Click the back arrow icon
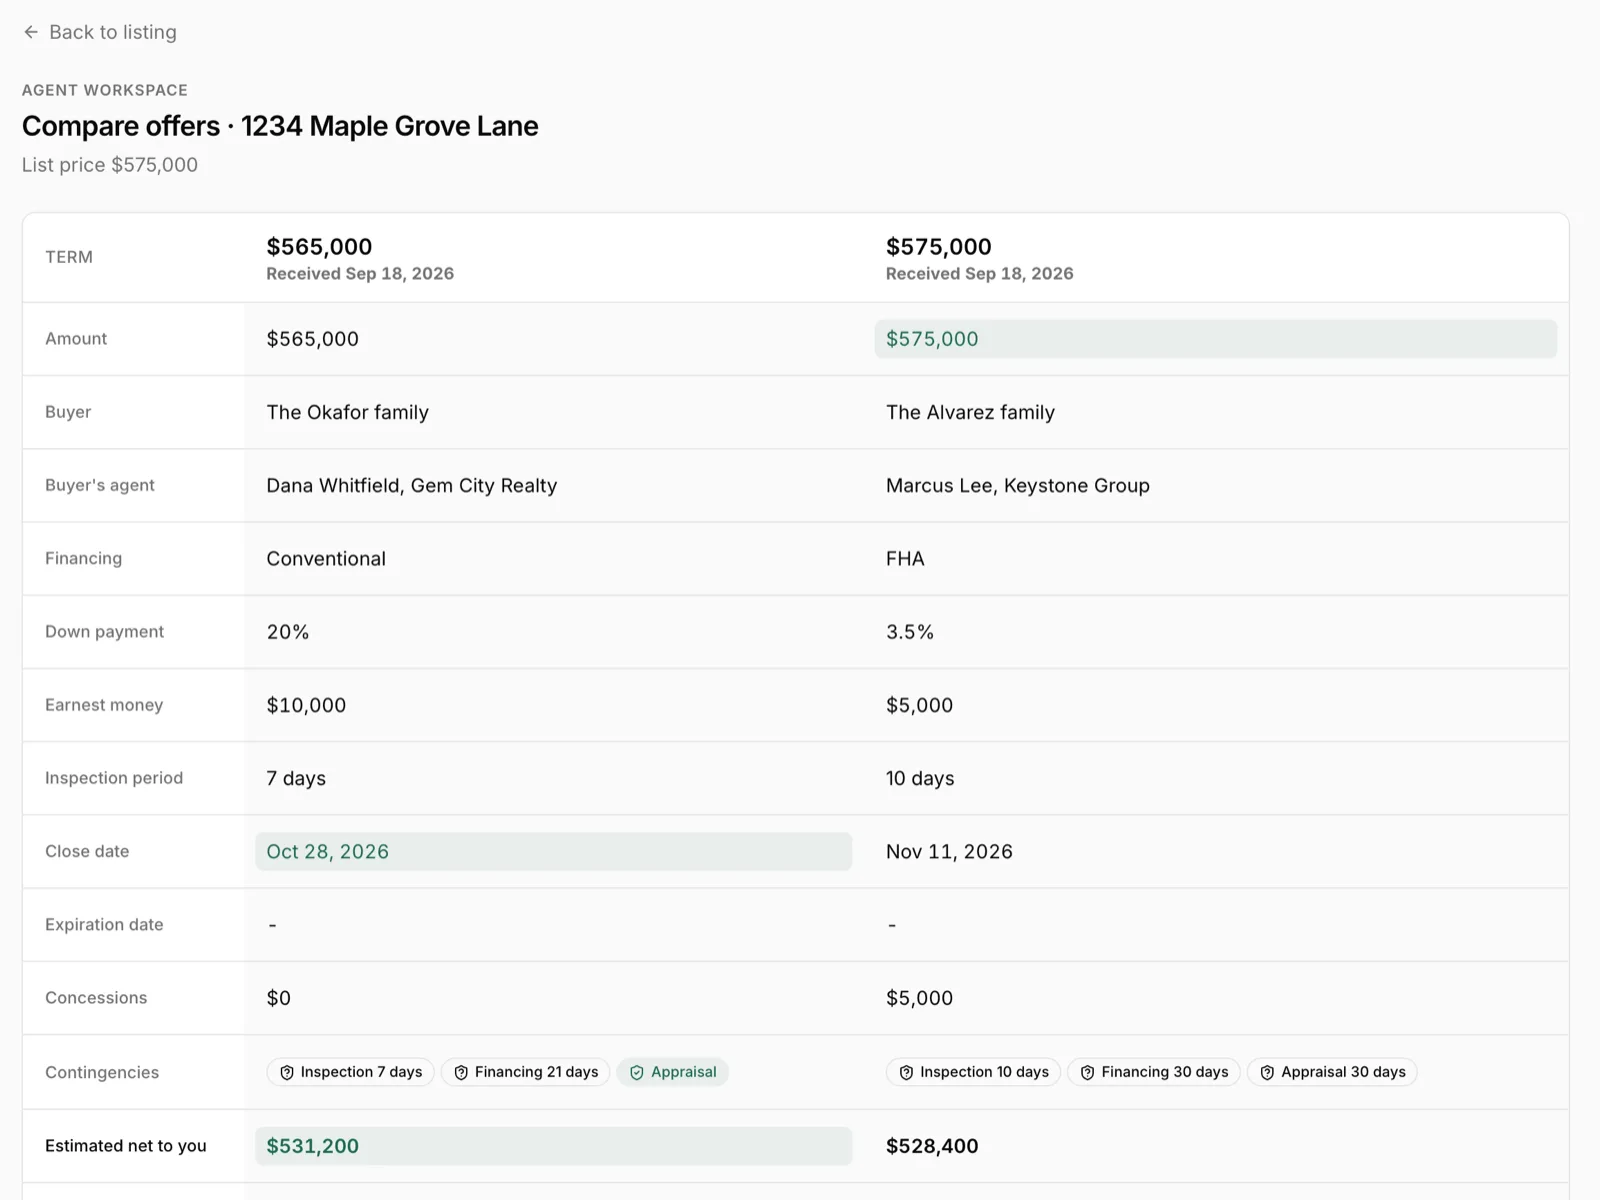The height and width of the screenshot is (1200, 1600). tap(31, 32)
